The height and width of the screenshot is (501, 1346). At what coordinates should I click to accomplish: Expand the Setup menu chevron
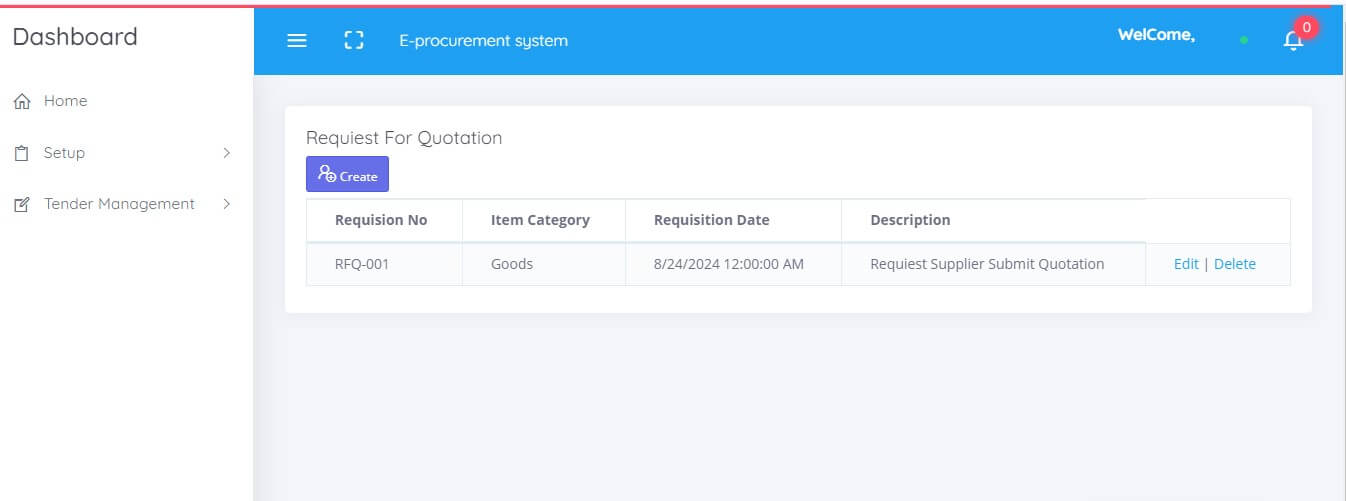point(227,153)
